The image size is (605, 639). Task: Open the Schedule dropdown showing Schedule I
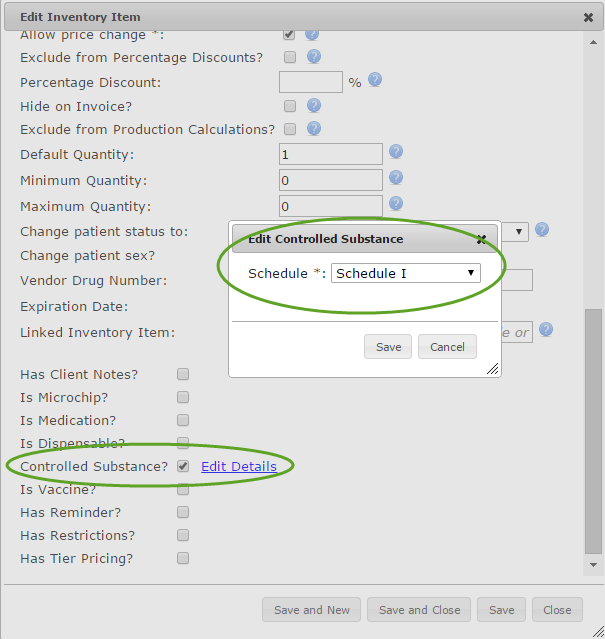click(x=406, y=273)
